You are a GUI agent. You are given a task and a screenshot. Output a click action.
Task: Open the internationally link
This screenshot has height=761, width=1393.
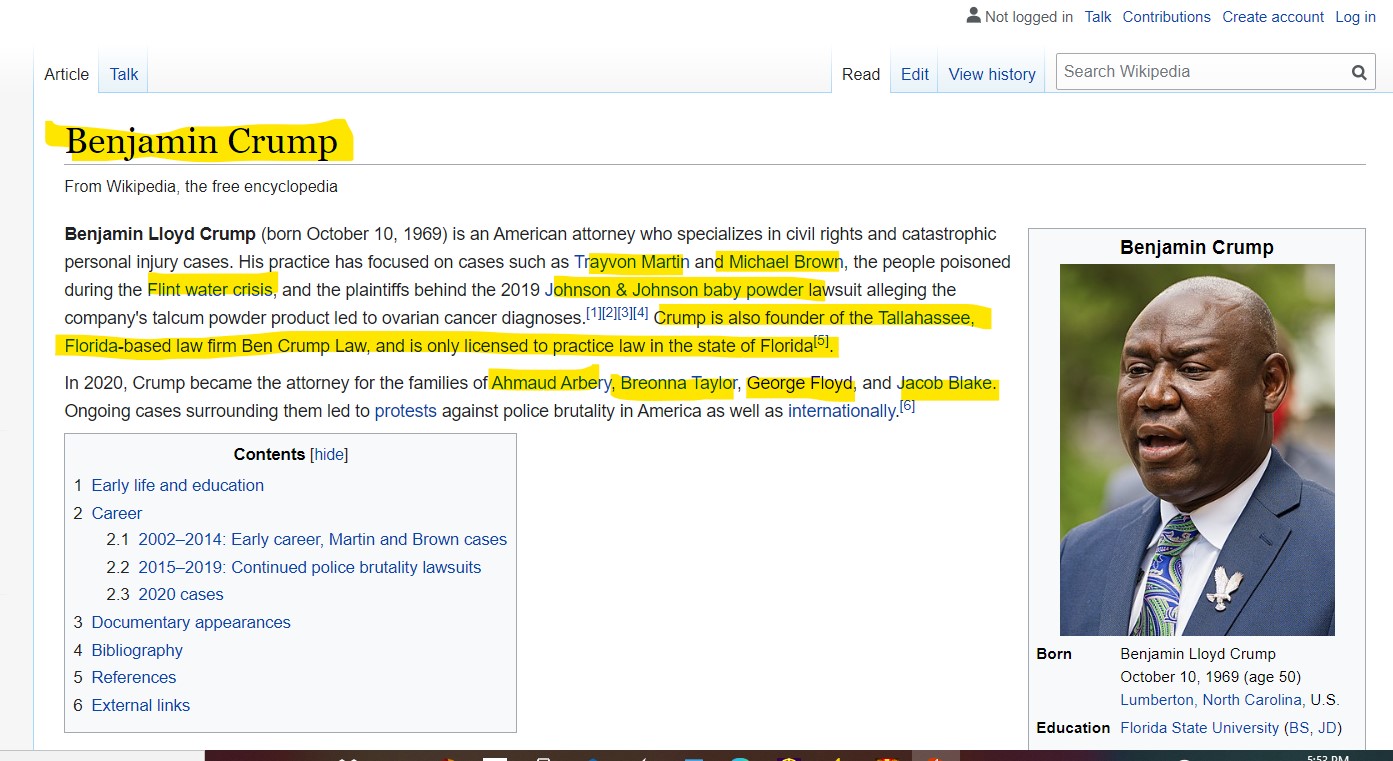(842, 411)
